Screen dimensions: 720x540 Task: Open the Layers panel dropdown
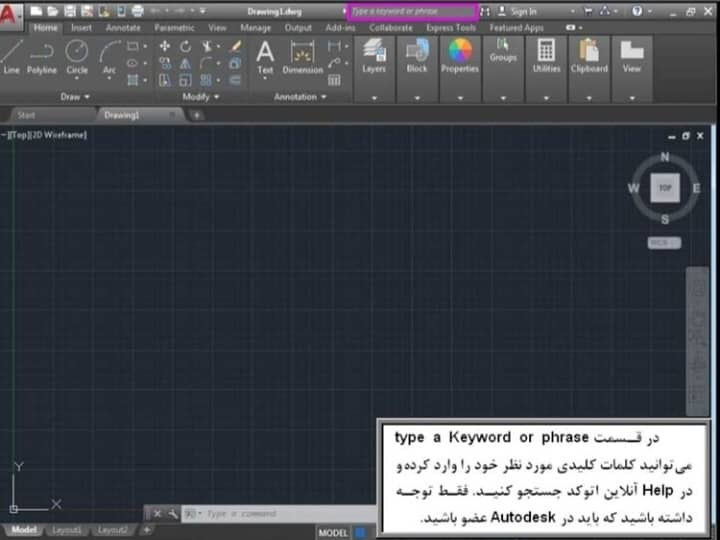click(x=374, y=98)
